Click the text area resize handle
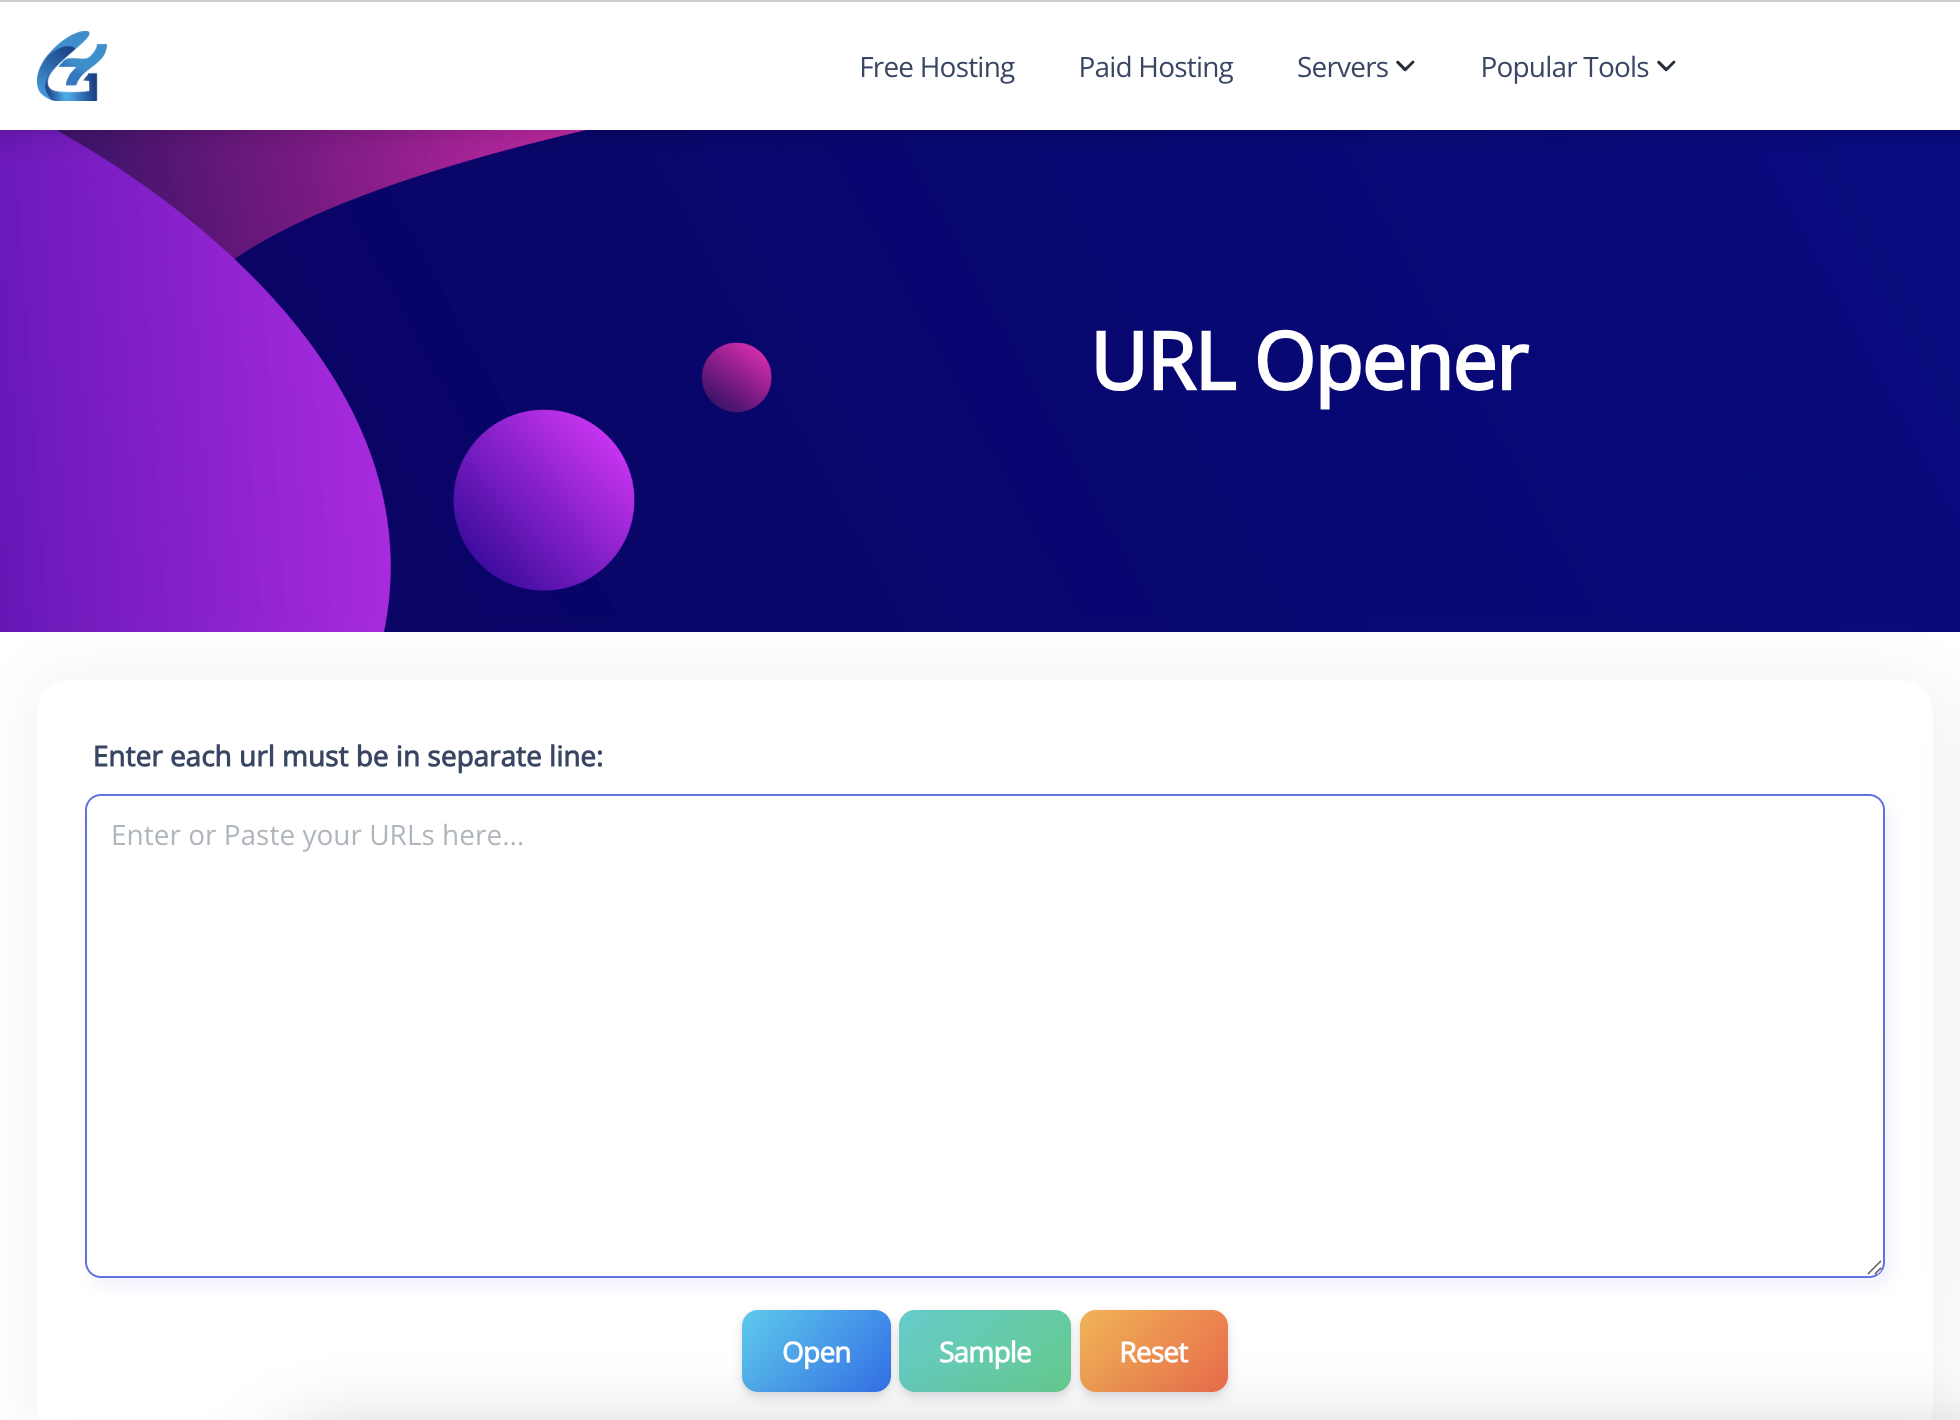1960x1420 pixels. [1874, 1267]
